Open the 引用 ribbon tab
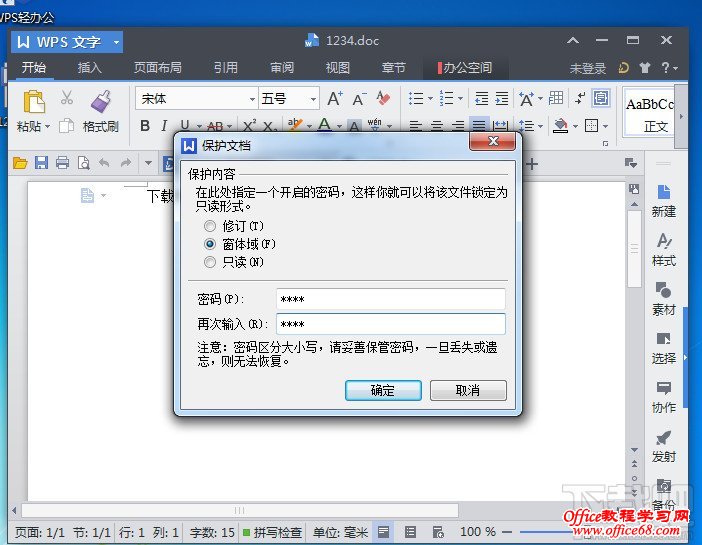 point(226,68)
